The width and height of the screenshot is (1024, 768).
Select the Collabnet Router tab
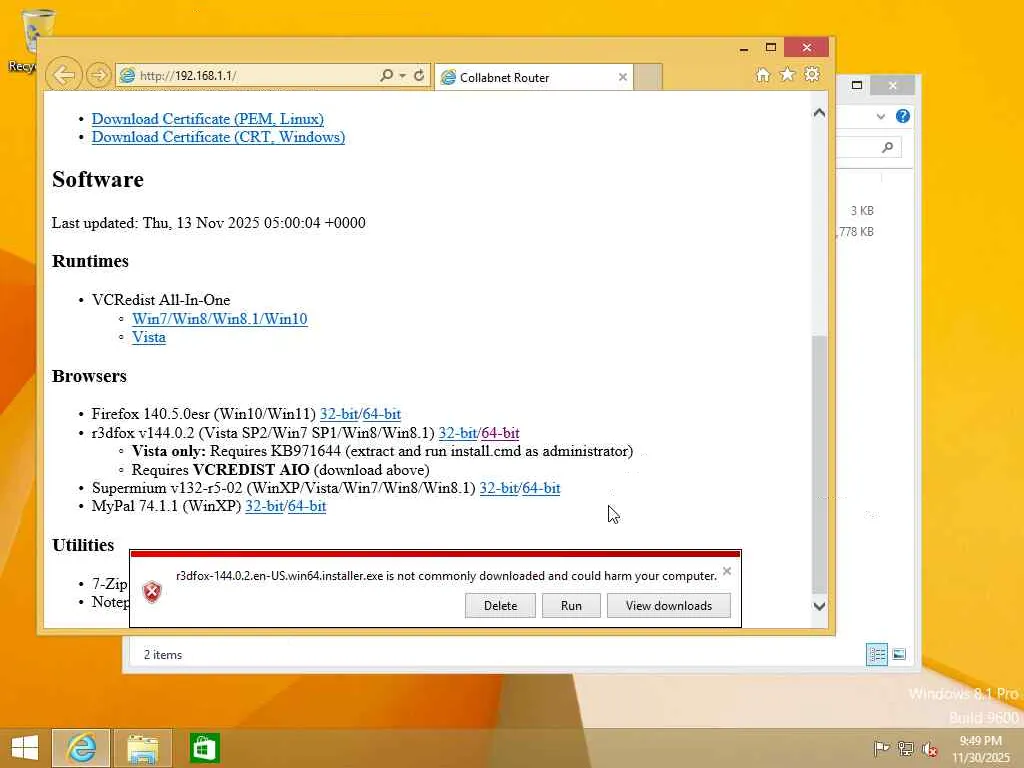click(x=533, y=77)
